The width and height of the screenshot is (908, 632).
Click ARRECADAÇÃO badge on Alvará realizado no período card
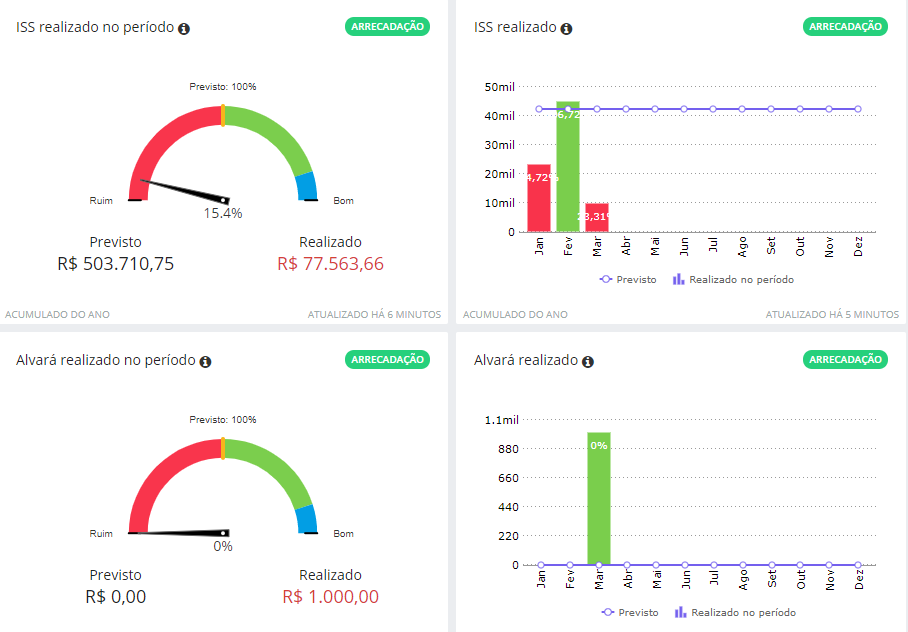tap(387, 359)
